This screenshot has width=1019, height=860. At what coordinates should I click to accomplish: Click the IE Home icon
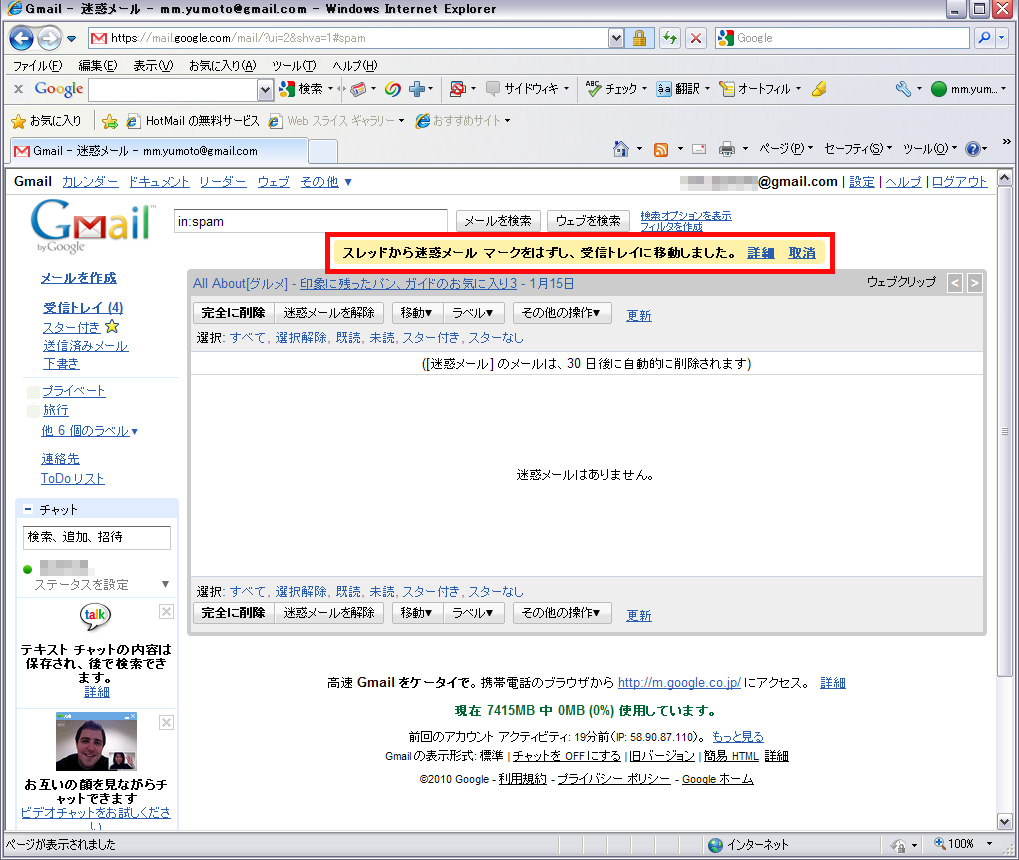pyautogui.click(x=621, y=150)
